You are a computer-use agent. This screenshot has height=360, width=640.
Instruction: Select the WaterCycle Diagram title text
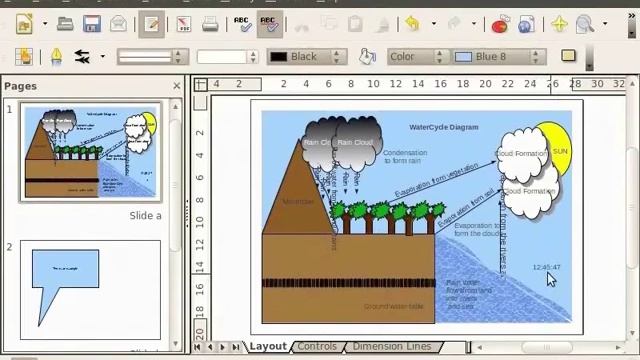click(x=444, y=127)
